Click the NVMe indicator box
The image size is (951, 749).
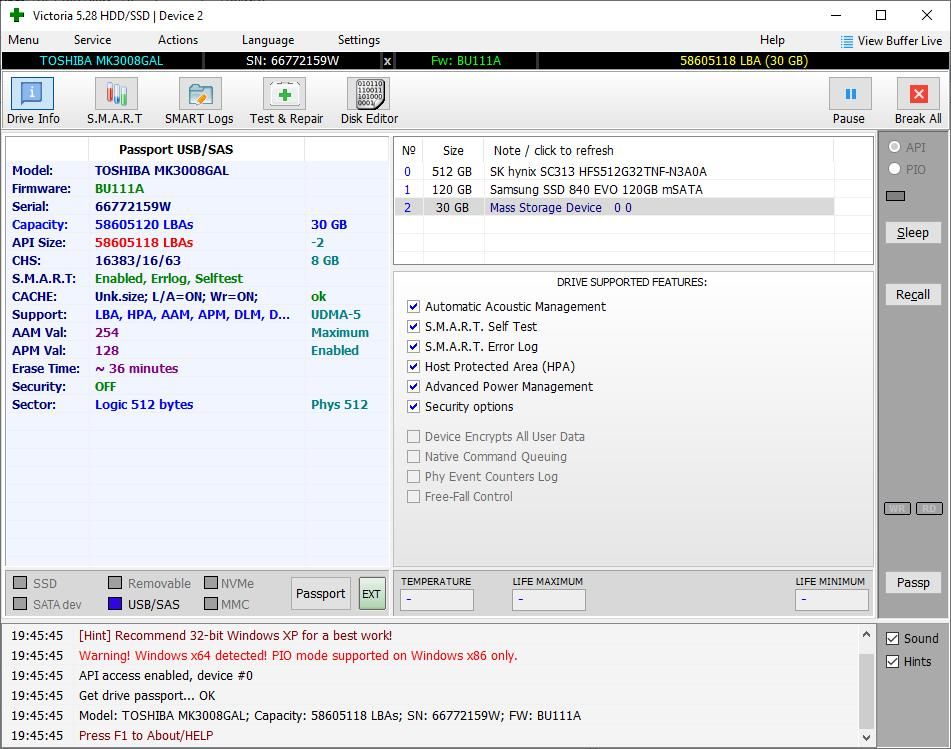[x=211, y=583]
